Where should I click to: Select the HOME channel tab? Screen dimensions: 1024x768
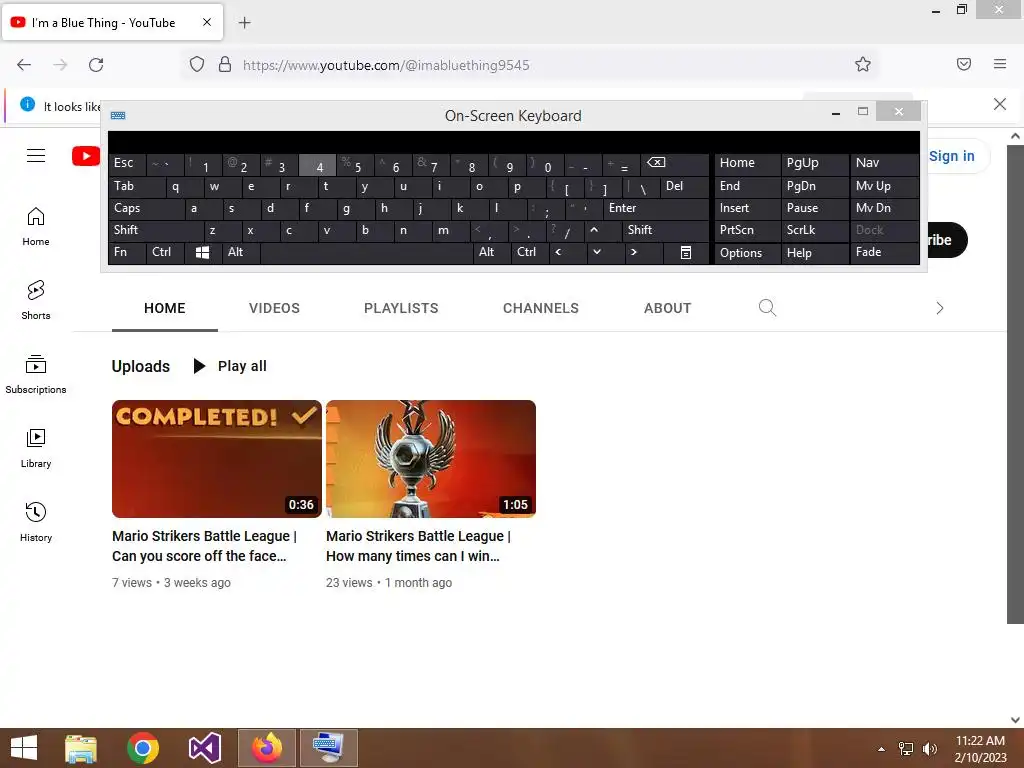(165, 308)
